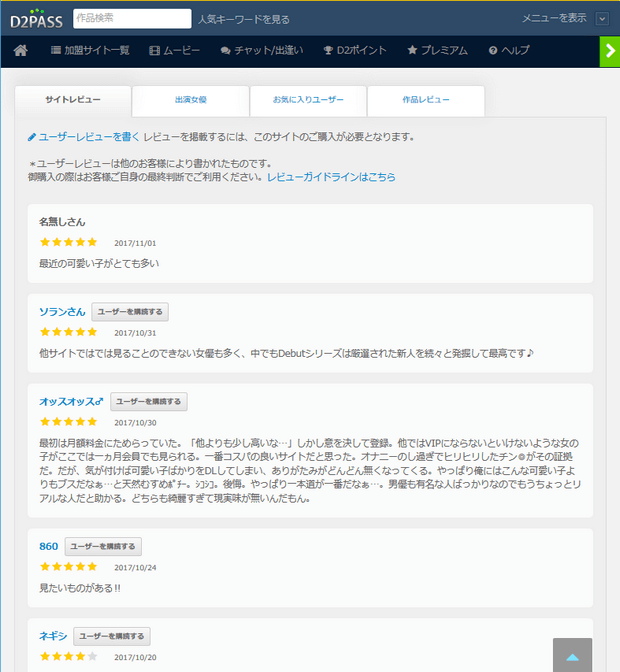The width and height of the screenshot is (620, 672).
Task: Switch to the 作品レビュー tab
Action: pyautogui.click(x=426, y=101)
